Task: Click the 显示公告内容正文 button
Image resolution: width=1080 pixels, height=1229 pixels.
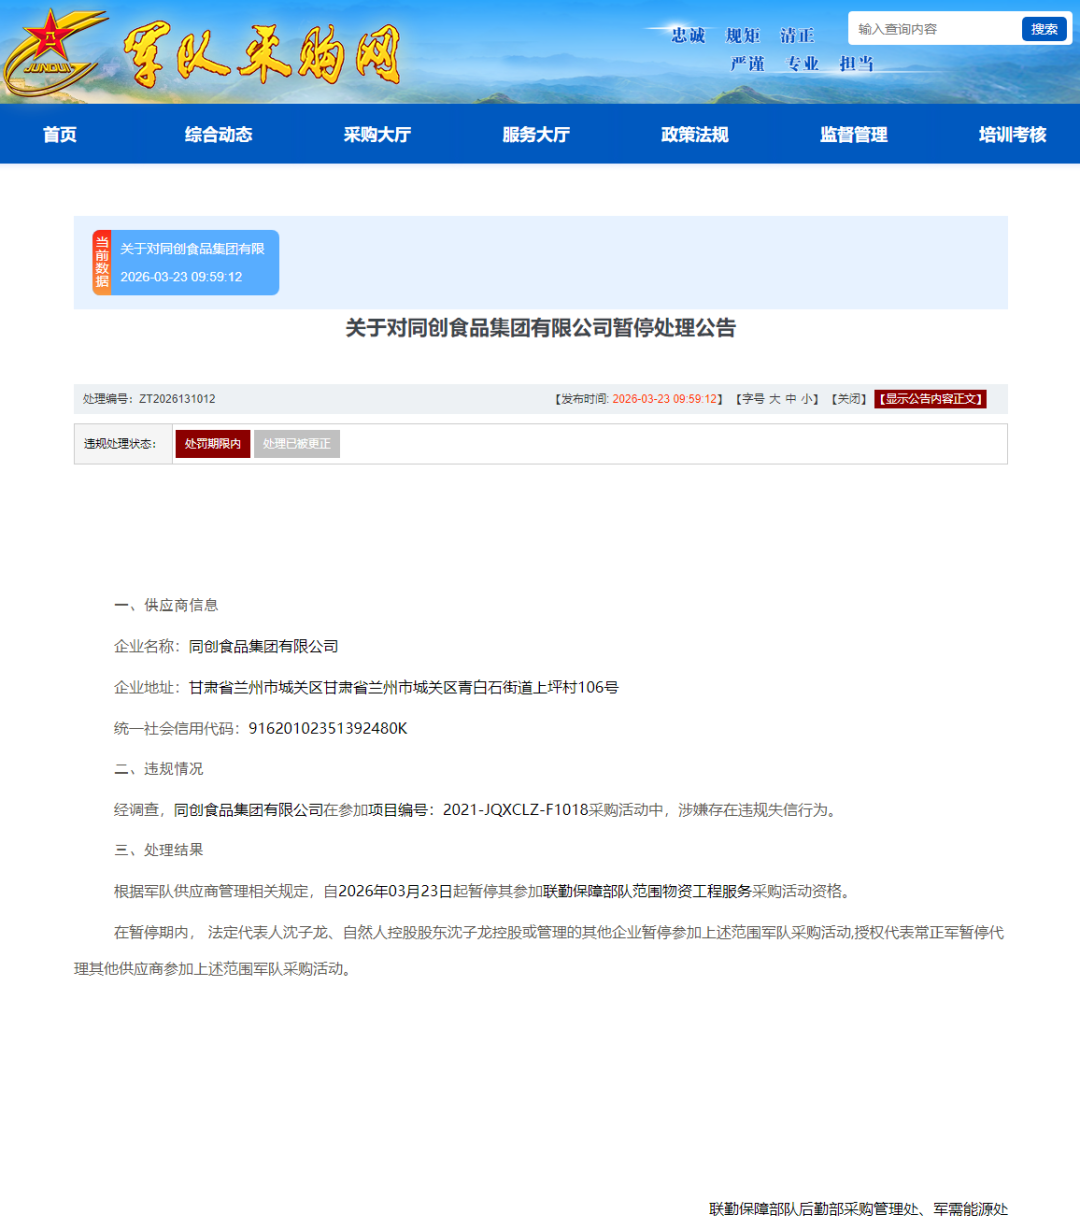Action: coord(929,398)
